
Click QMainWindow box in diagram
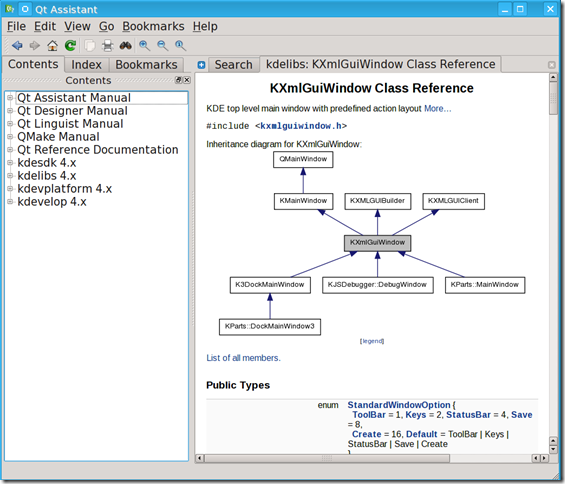(303, 159)
